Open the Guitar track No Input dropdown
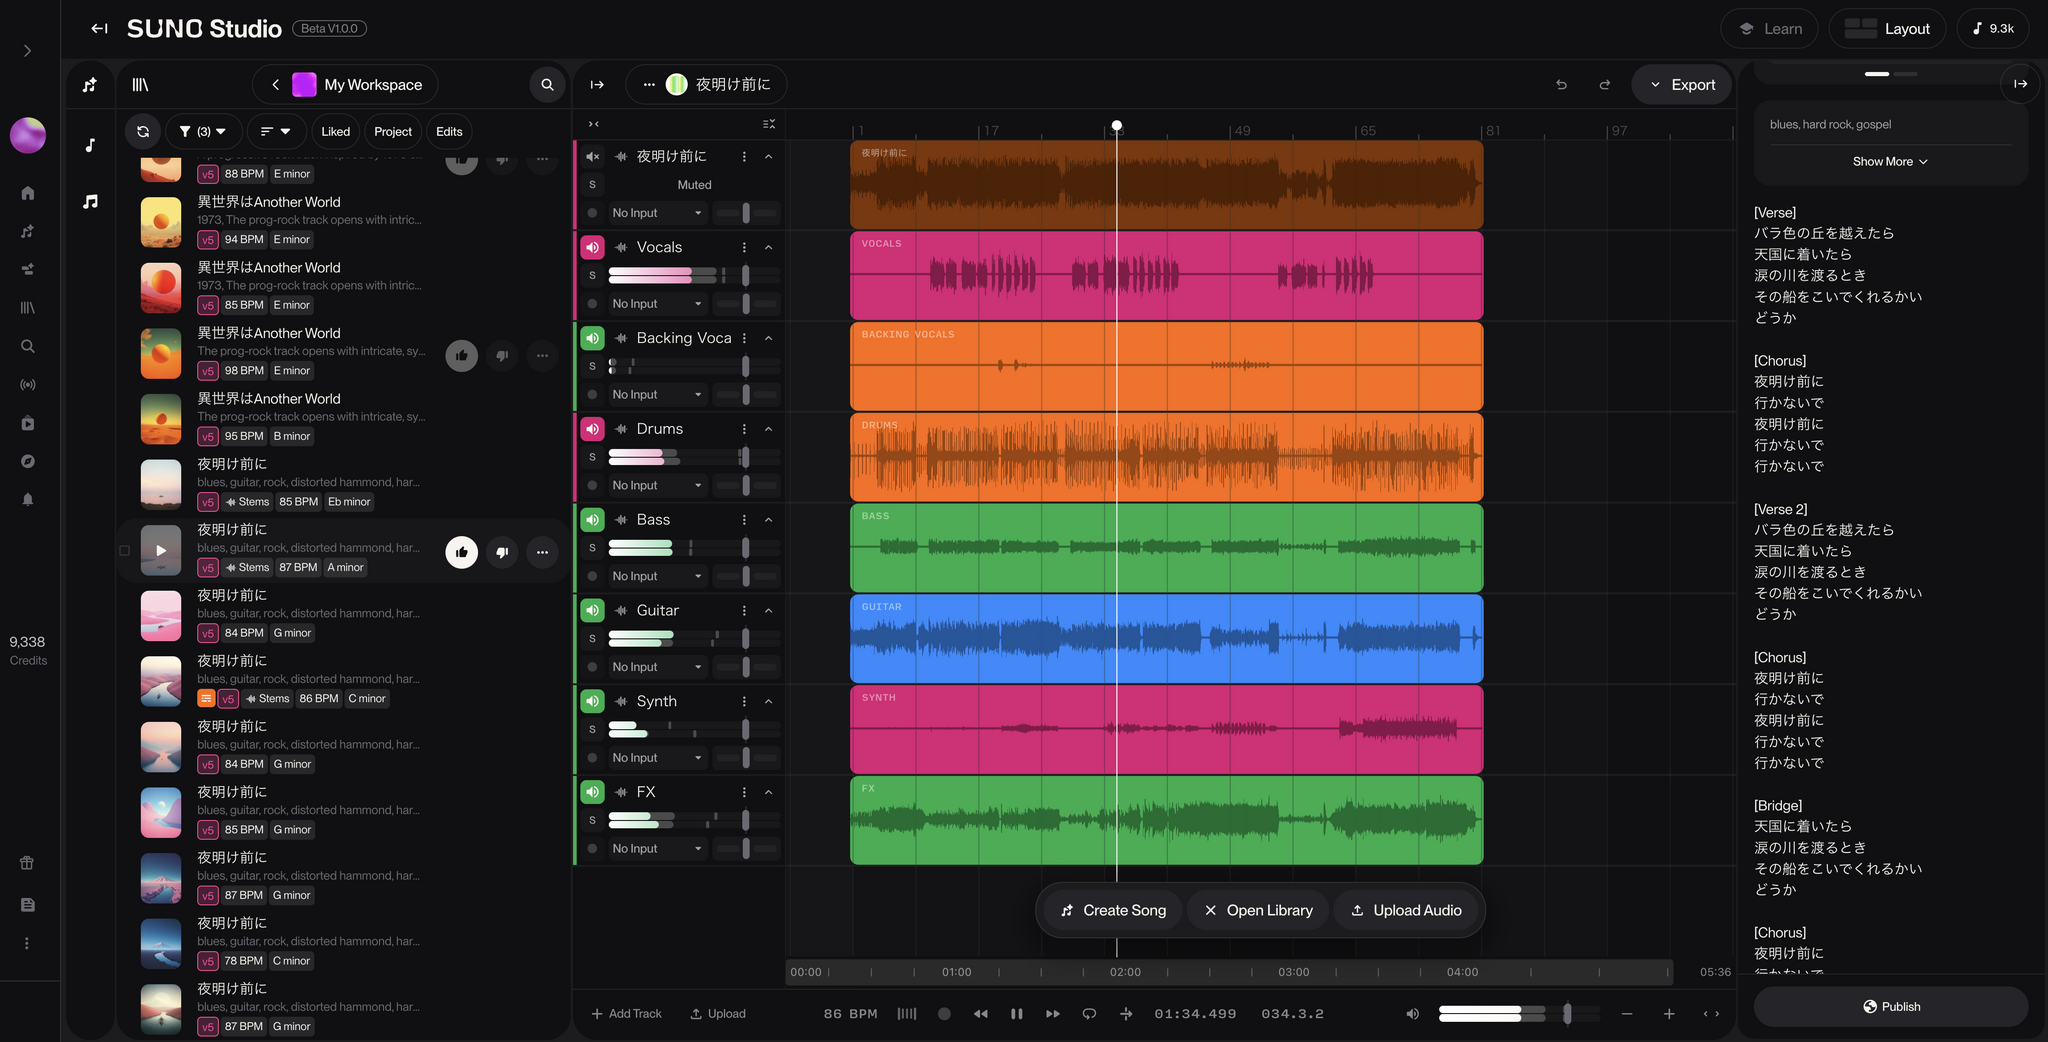2048x1042 pixels. (656, 667)
